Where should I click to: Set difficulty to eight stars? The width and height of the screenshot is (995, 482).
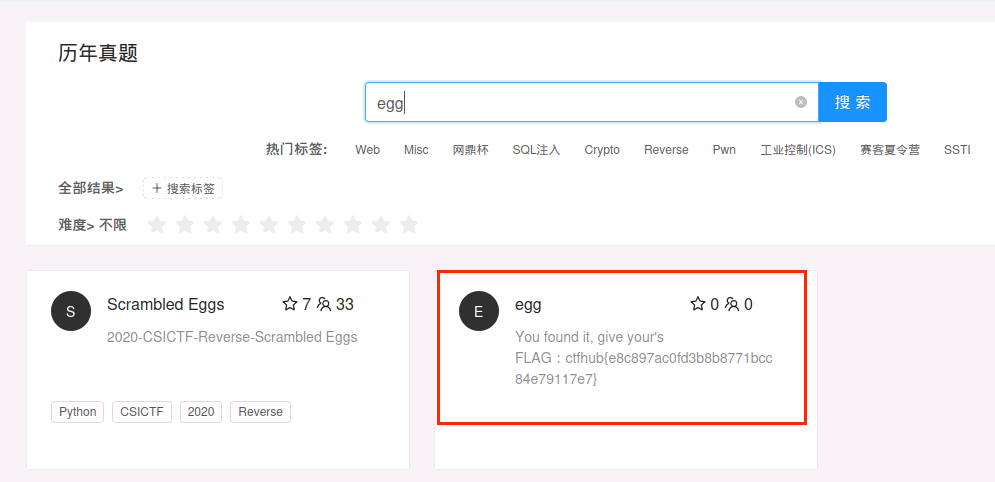(353, 225)
